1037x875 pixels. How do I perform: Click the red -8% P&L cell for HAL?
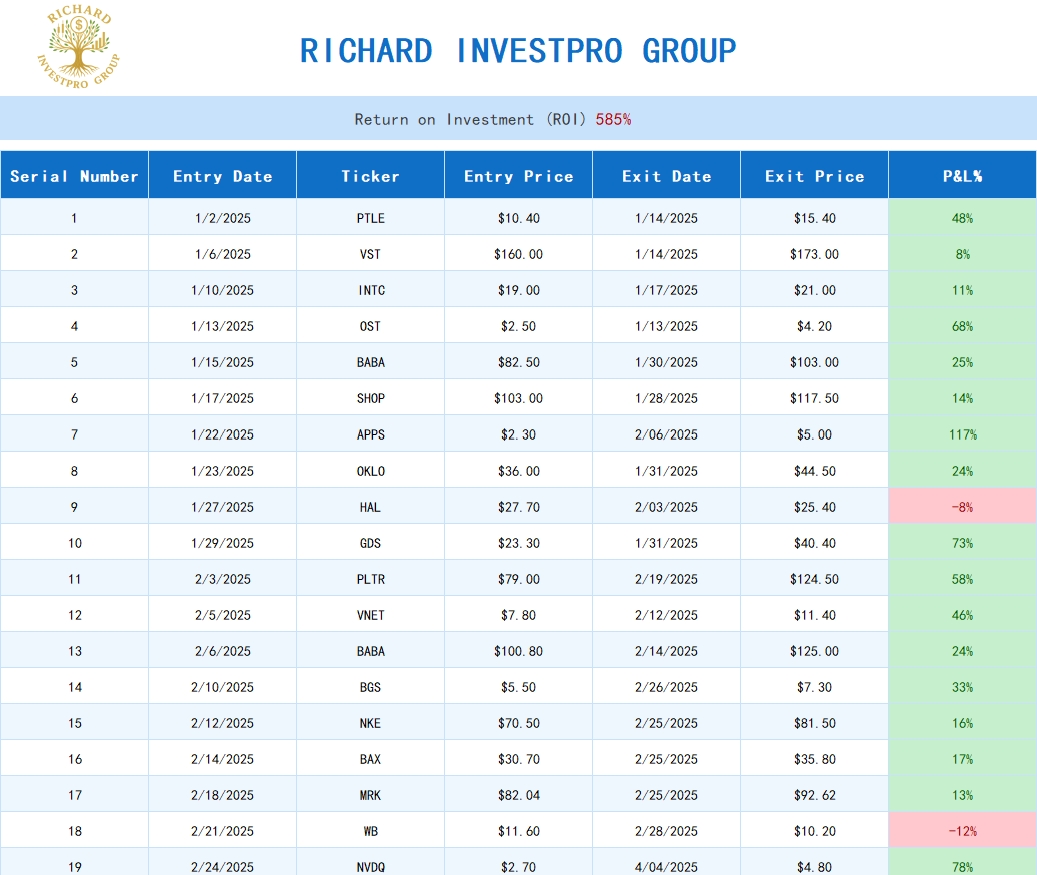962,507
